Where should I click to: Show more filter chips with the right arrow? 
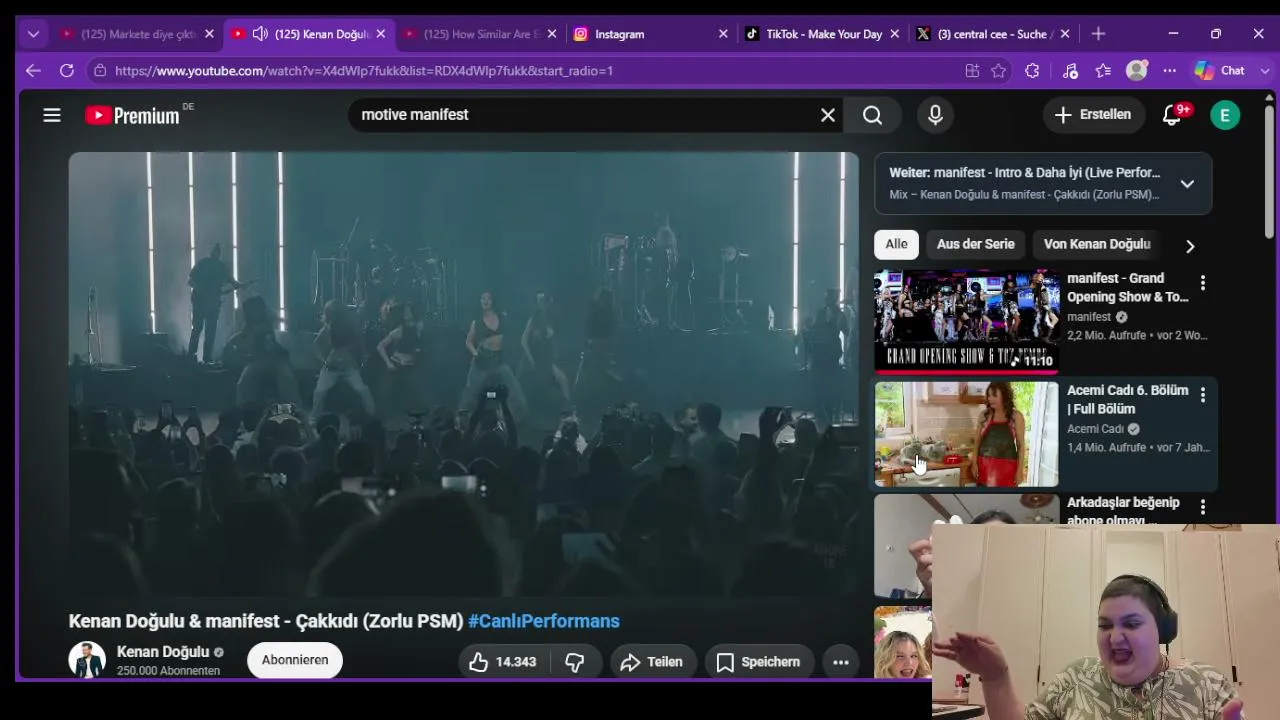point(1190,246)
